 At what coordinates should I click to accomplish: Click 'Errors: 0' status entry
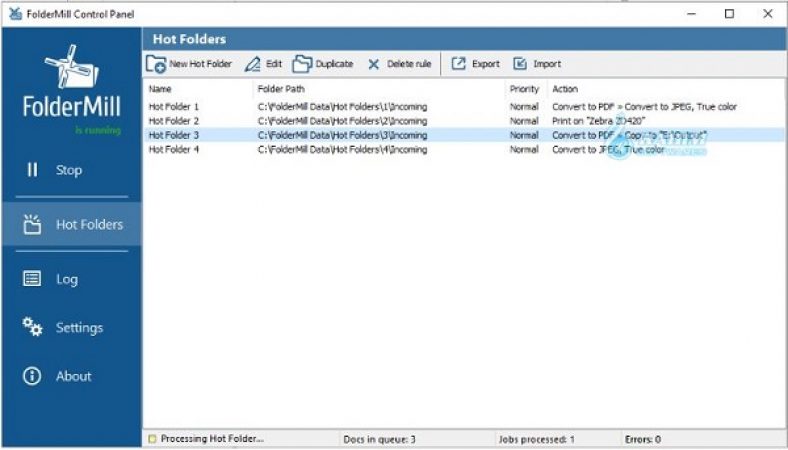tap(643, 439)
